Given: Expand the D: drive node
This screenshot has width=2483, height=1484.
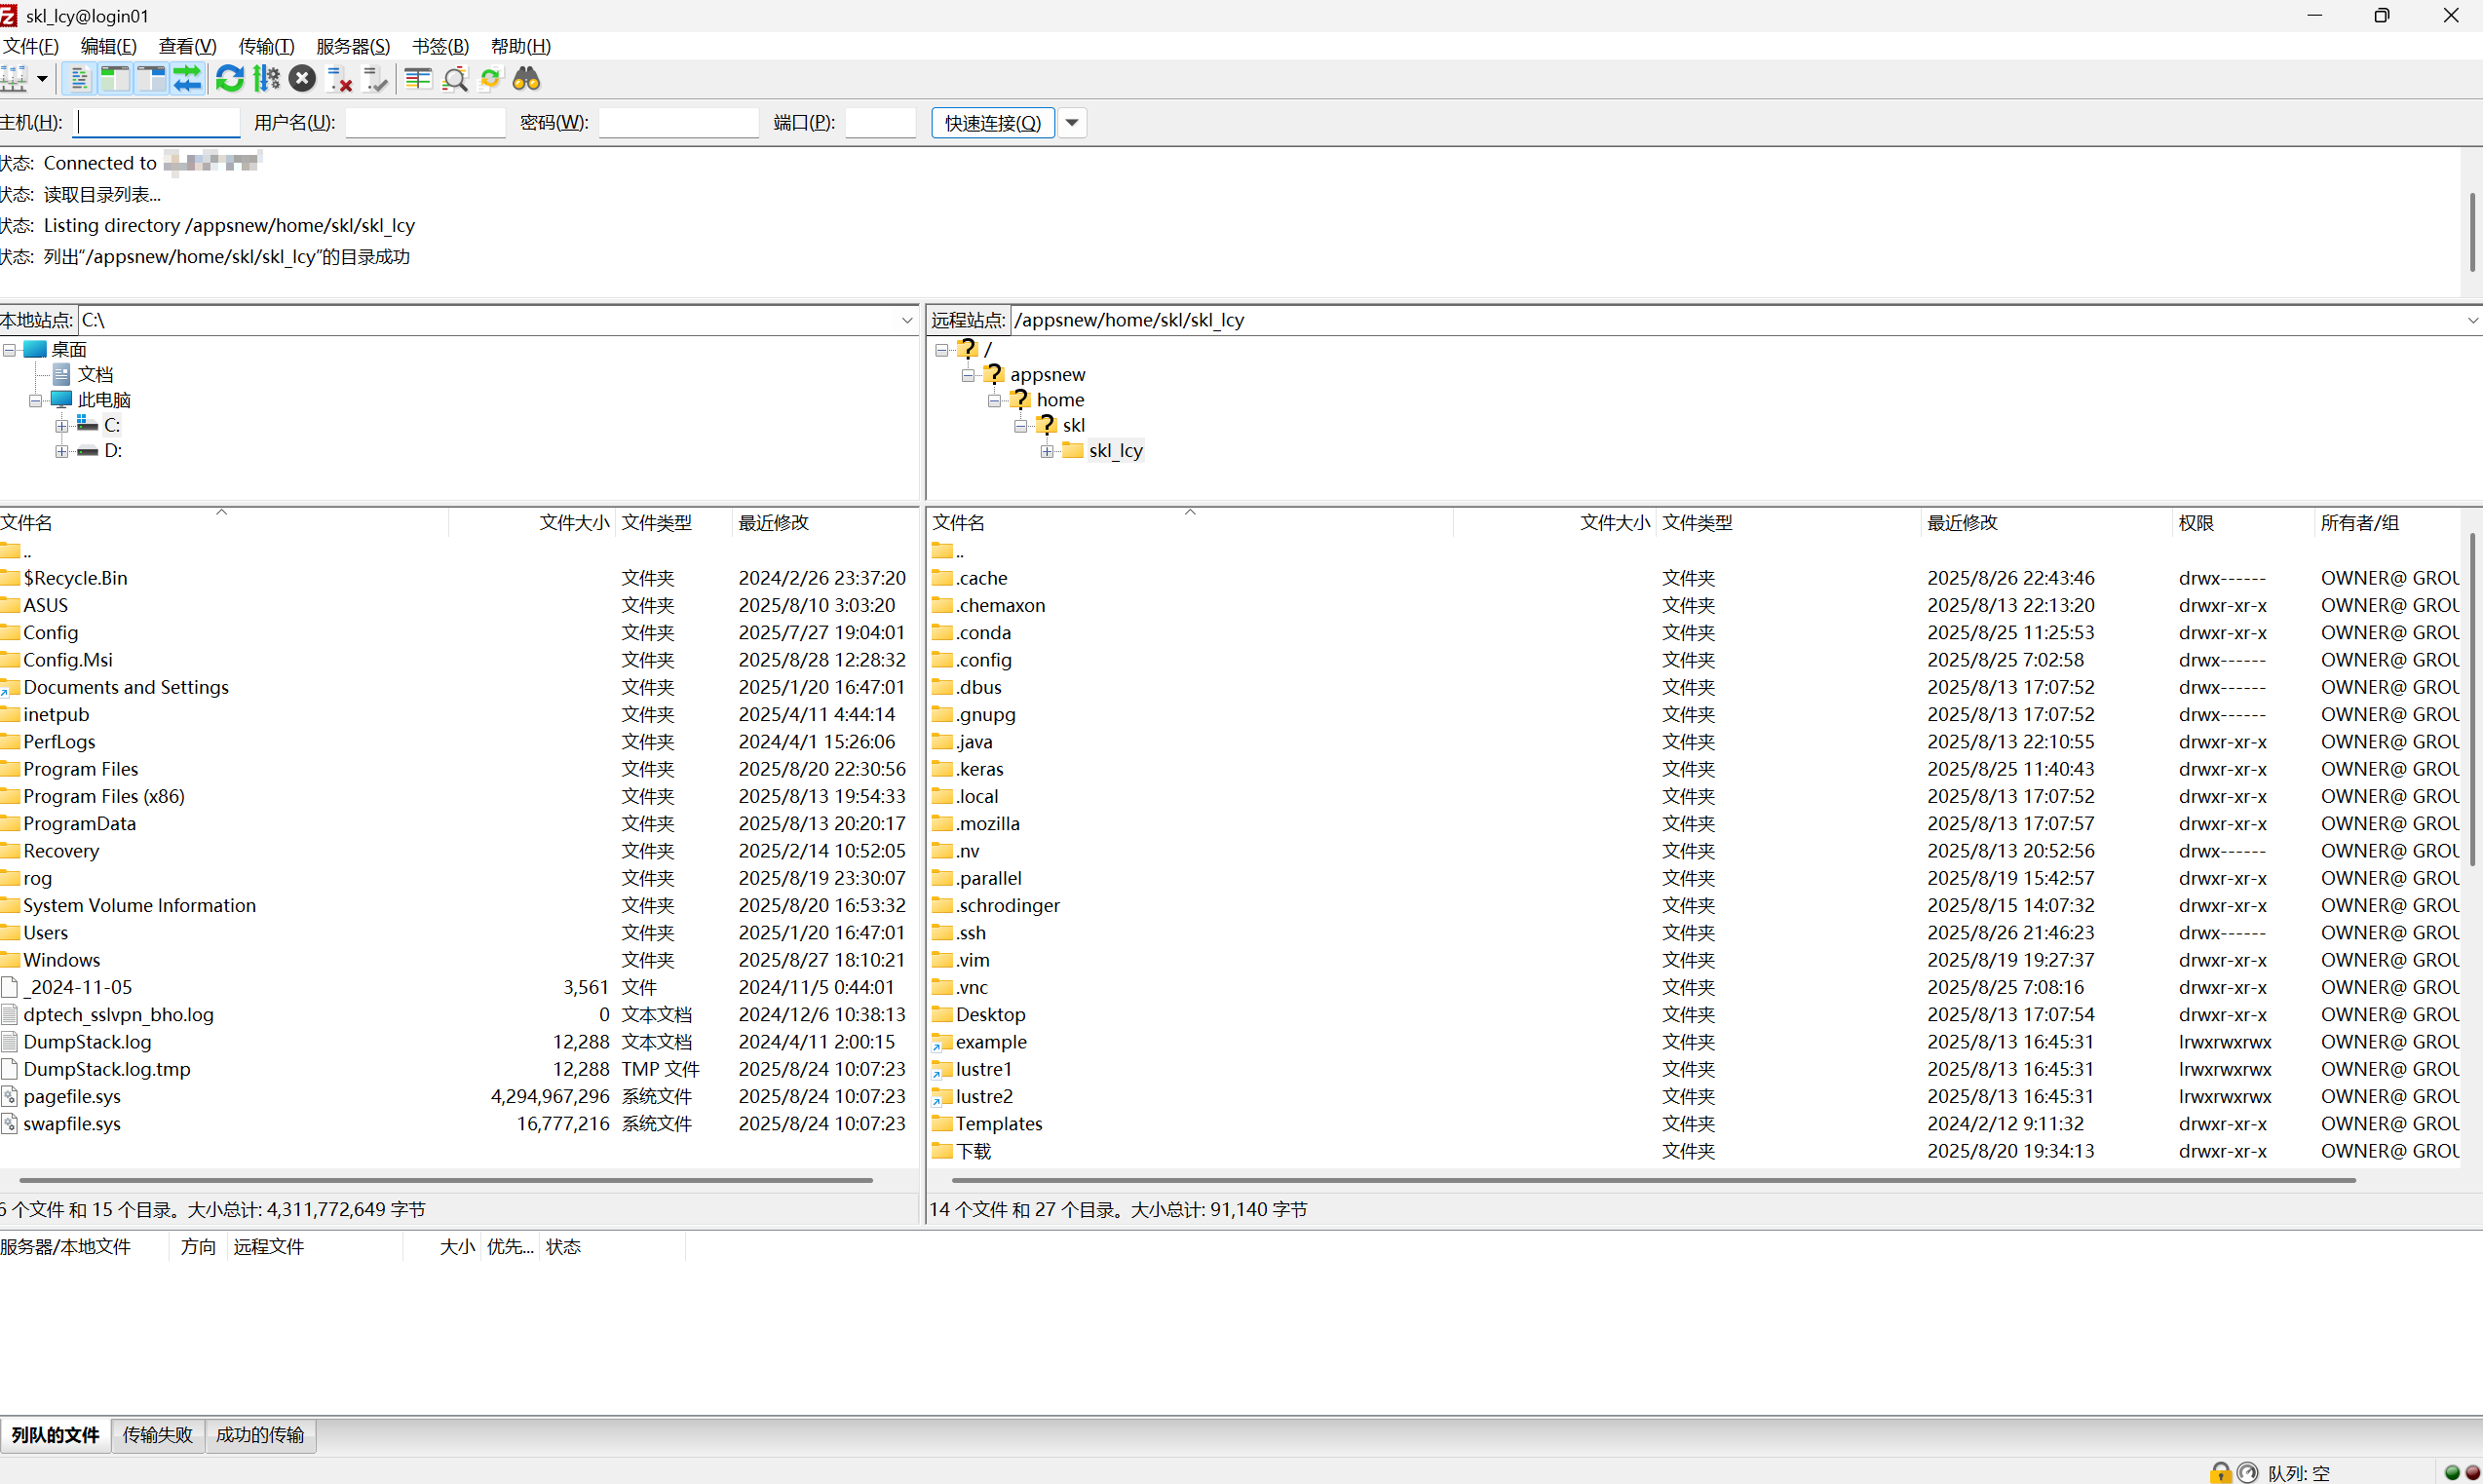Looking at the screenshot, I should (62, 451).
